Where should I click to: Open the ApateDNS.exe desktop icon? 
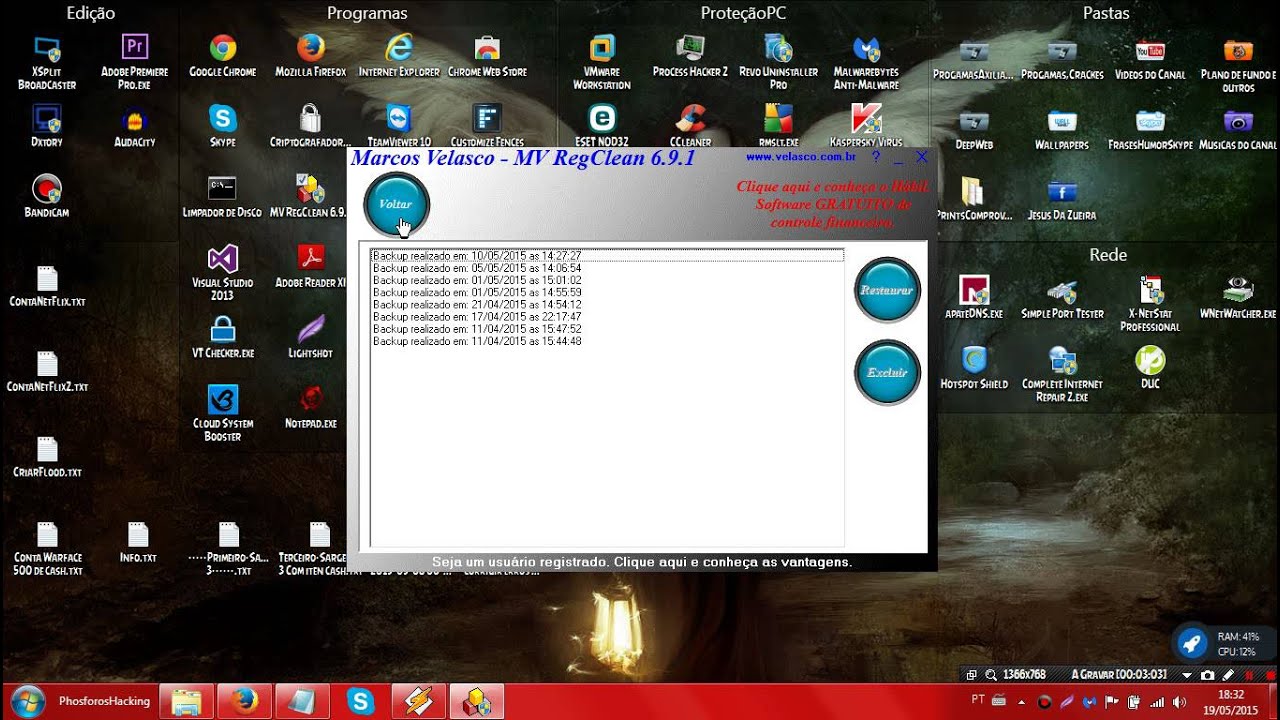click(974, 298)
